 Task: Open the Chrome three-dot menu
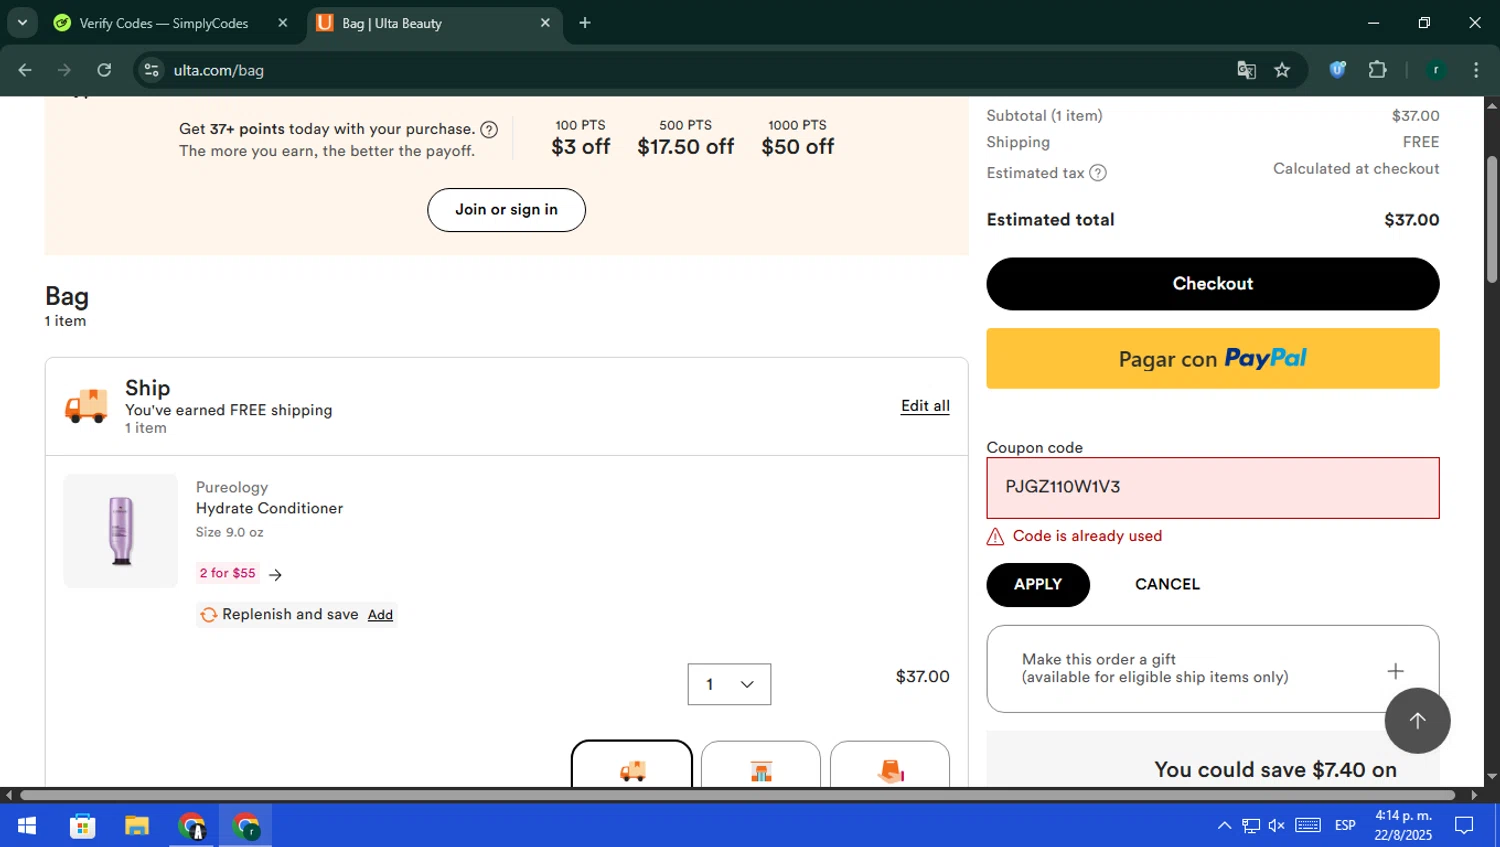(1476, 70)
